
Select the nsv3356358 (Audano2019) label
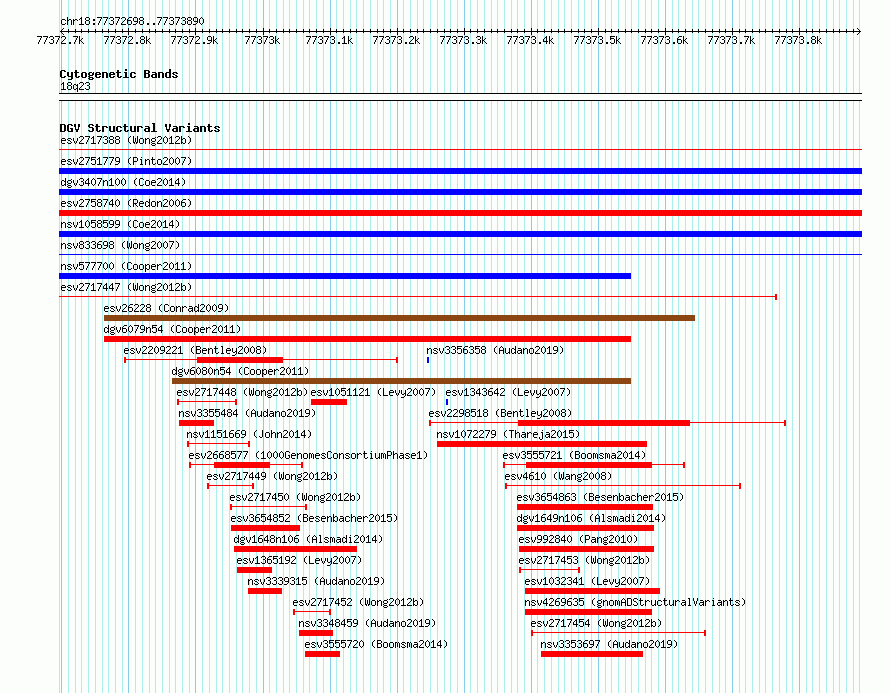pos(495,350)
